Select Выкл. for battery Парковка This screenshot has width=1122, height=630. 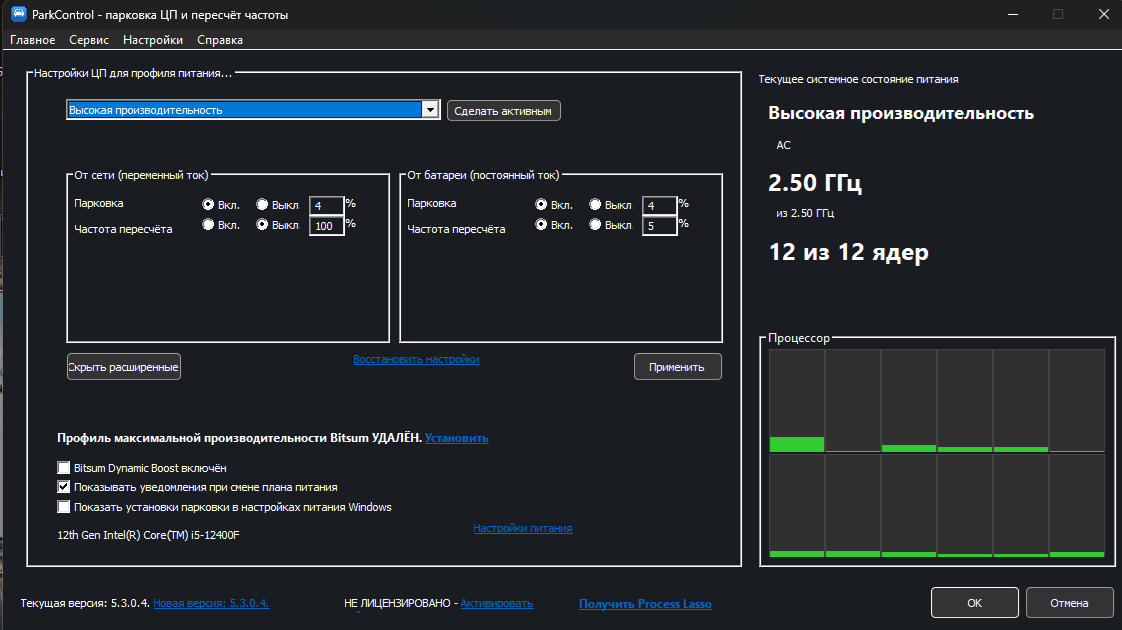(595, 205)
